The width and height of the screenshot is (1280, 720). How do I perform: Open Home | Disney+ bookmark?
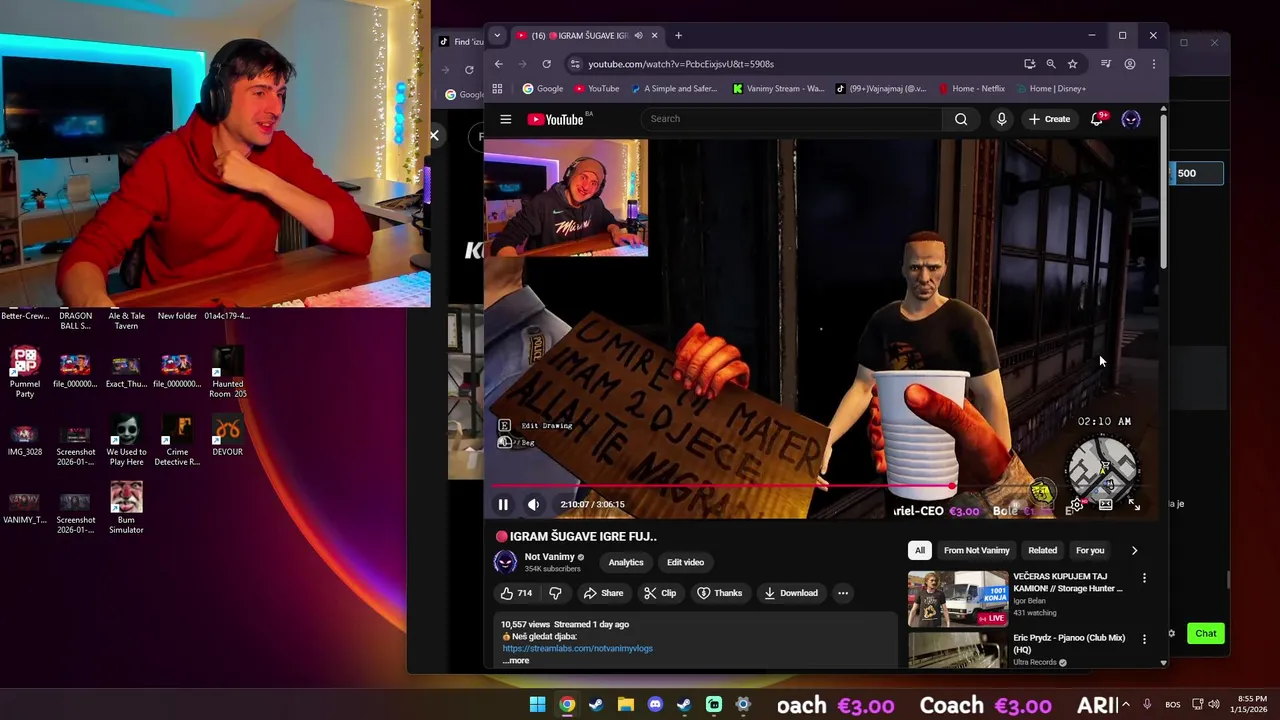coord(1050,89)
